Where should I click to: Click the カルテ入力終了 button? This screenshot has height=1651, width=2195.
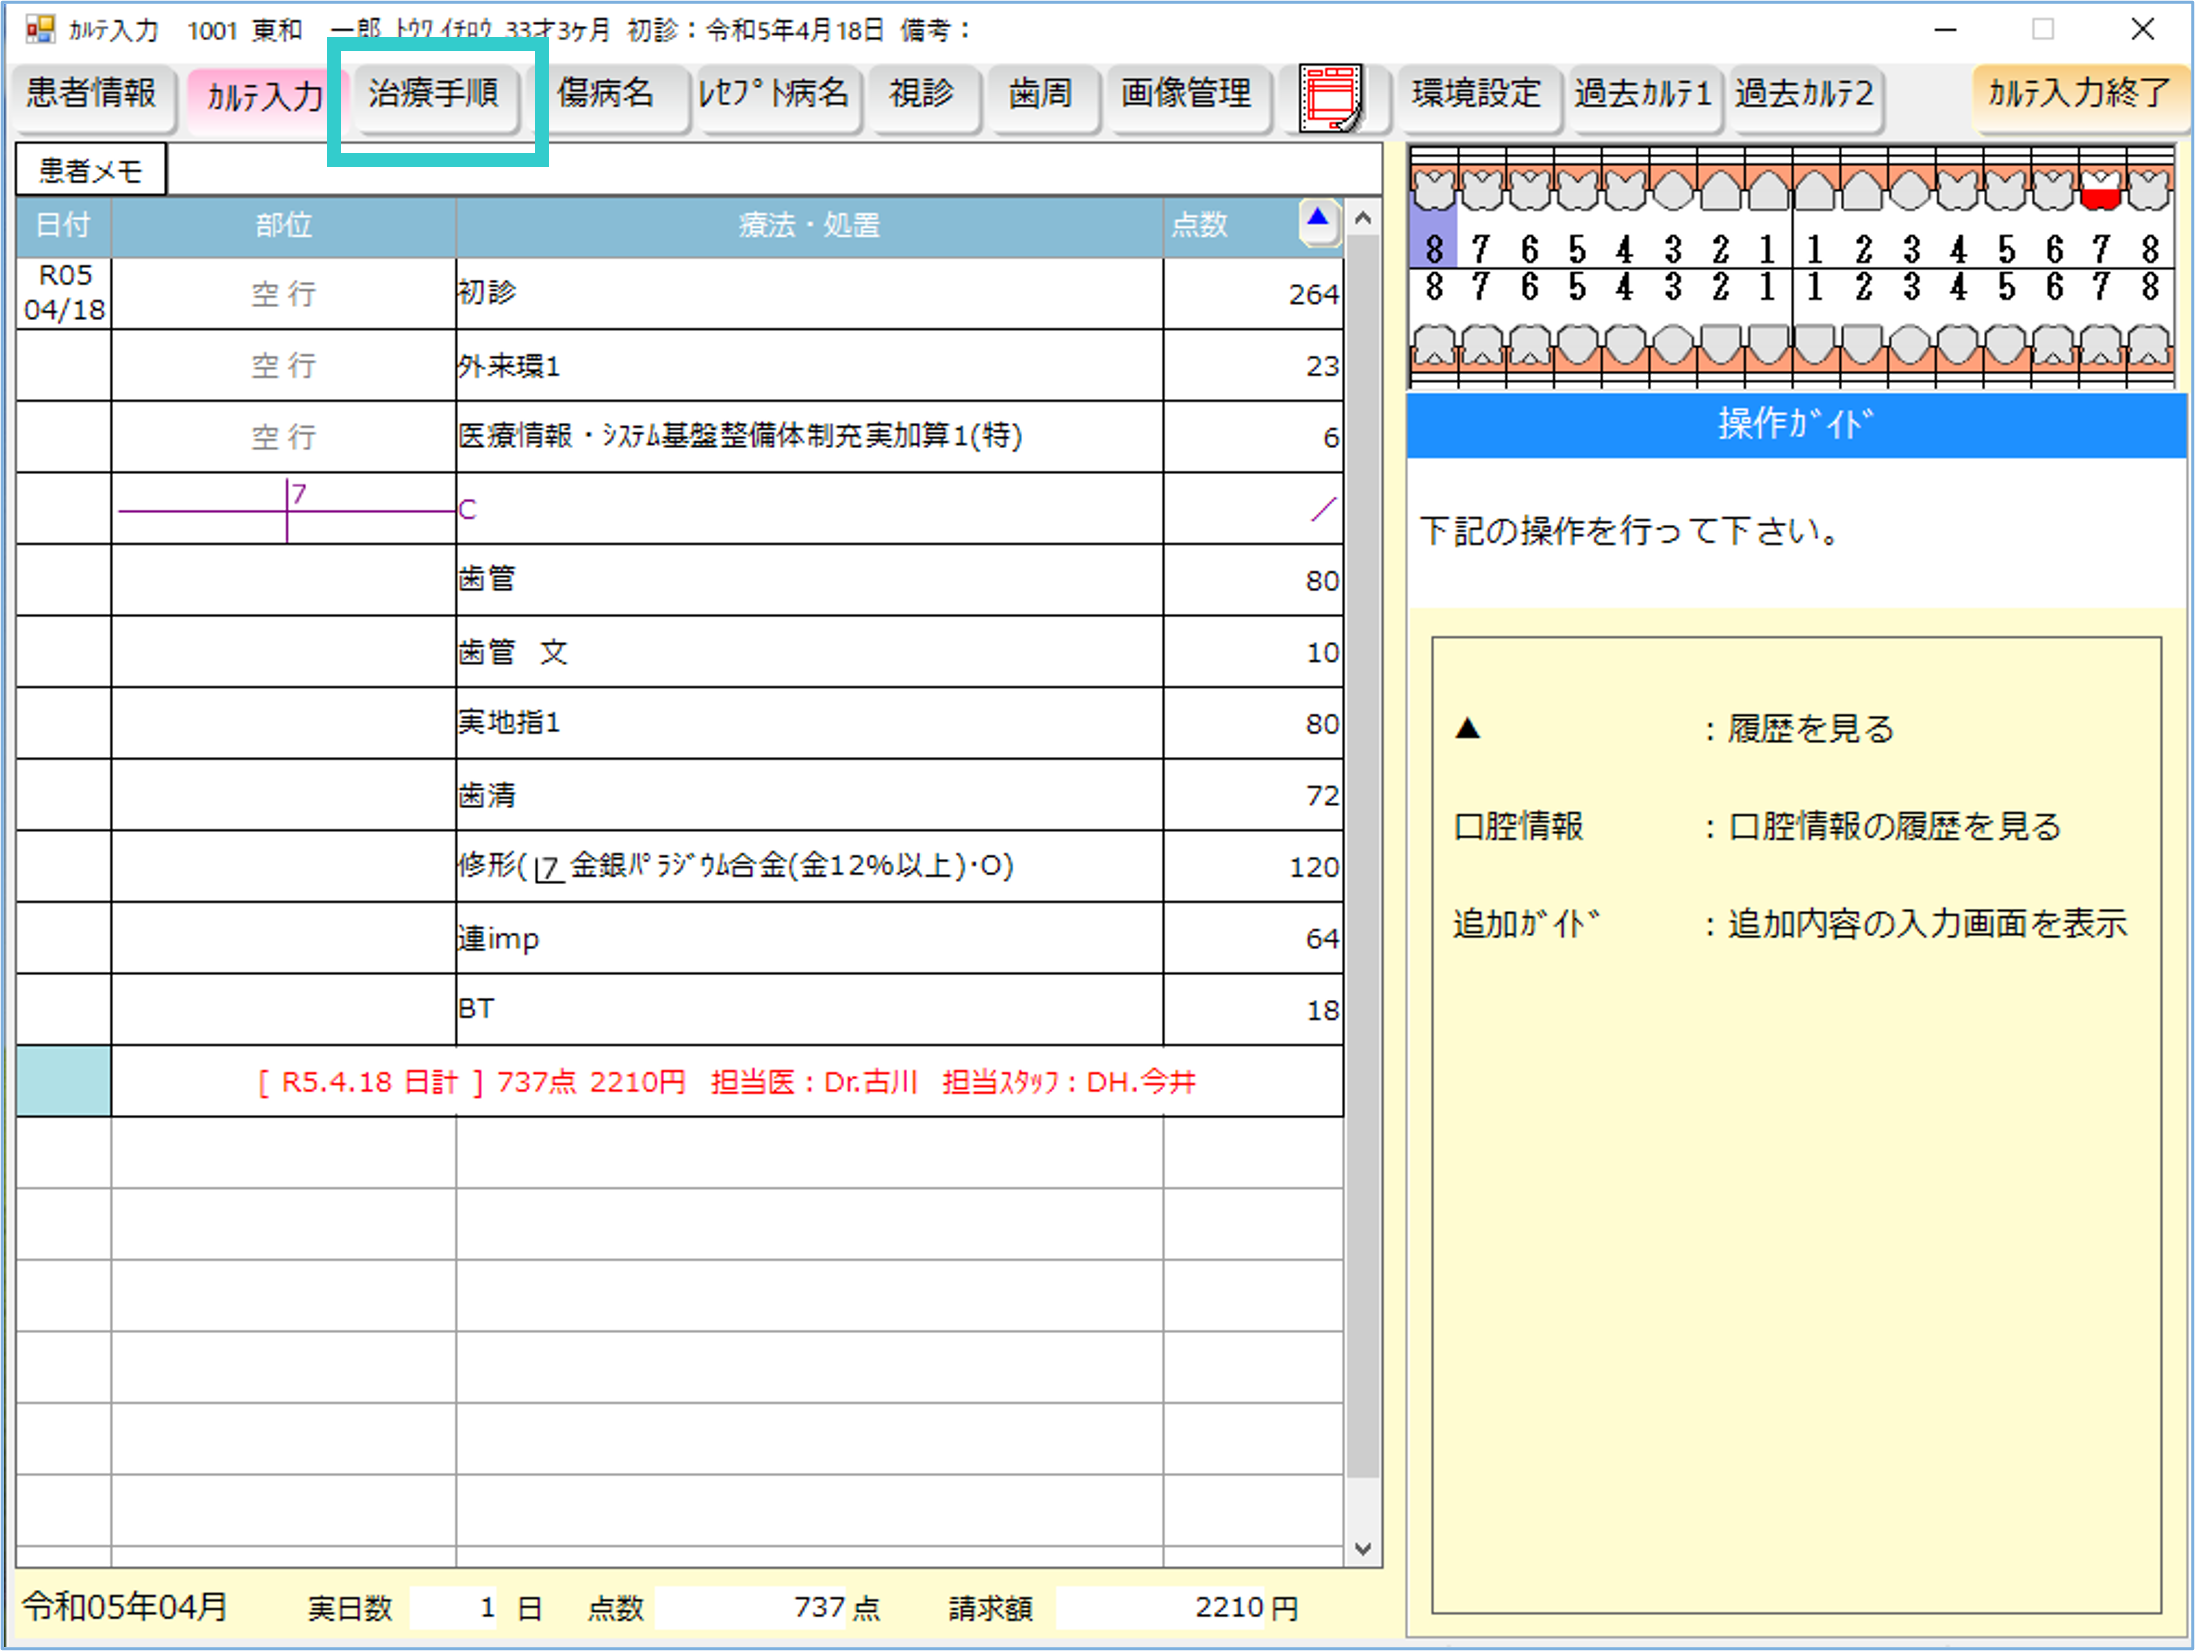pyautogui.click(x=2078, y=95)
